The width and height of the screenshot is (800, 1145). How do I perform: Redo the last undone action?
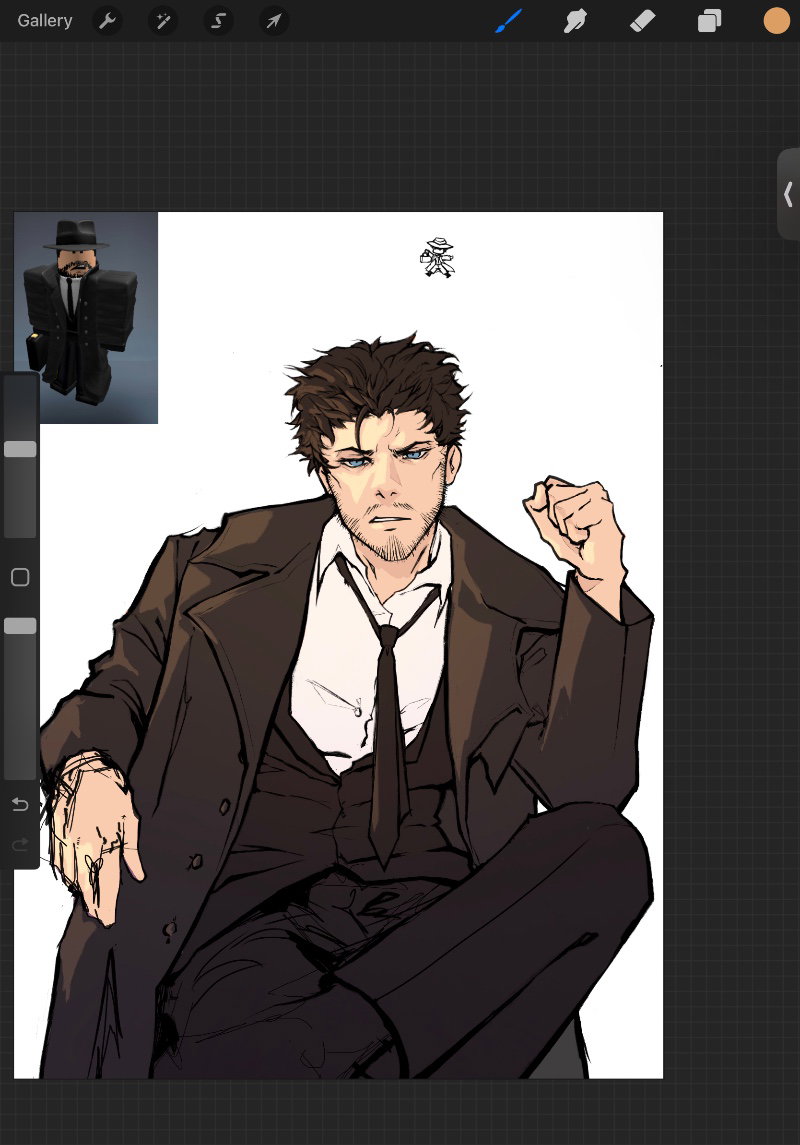click(20, 845)
